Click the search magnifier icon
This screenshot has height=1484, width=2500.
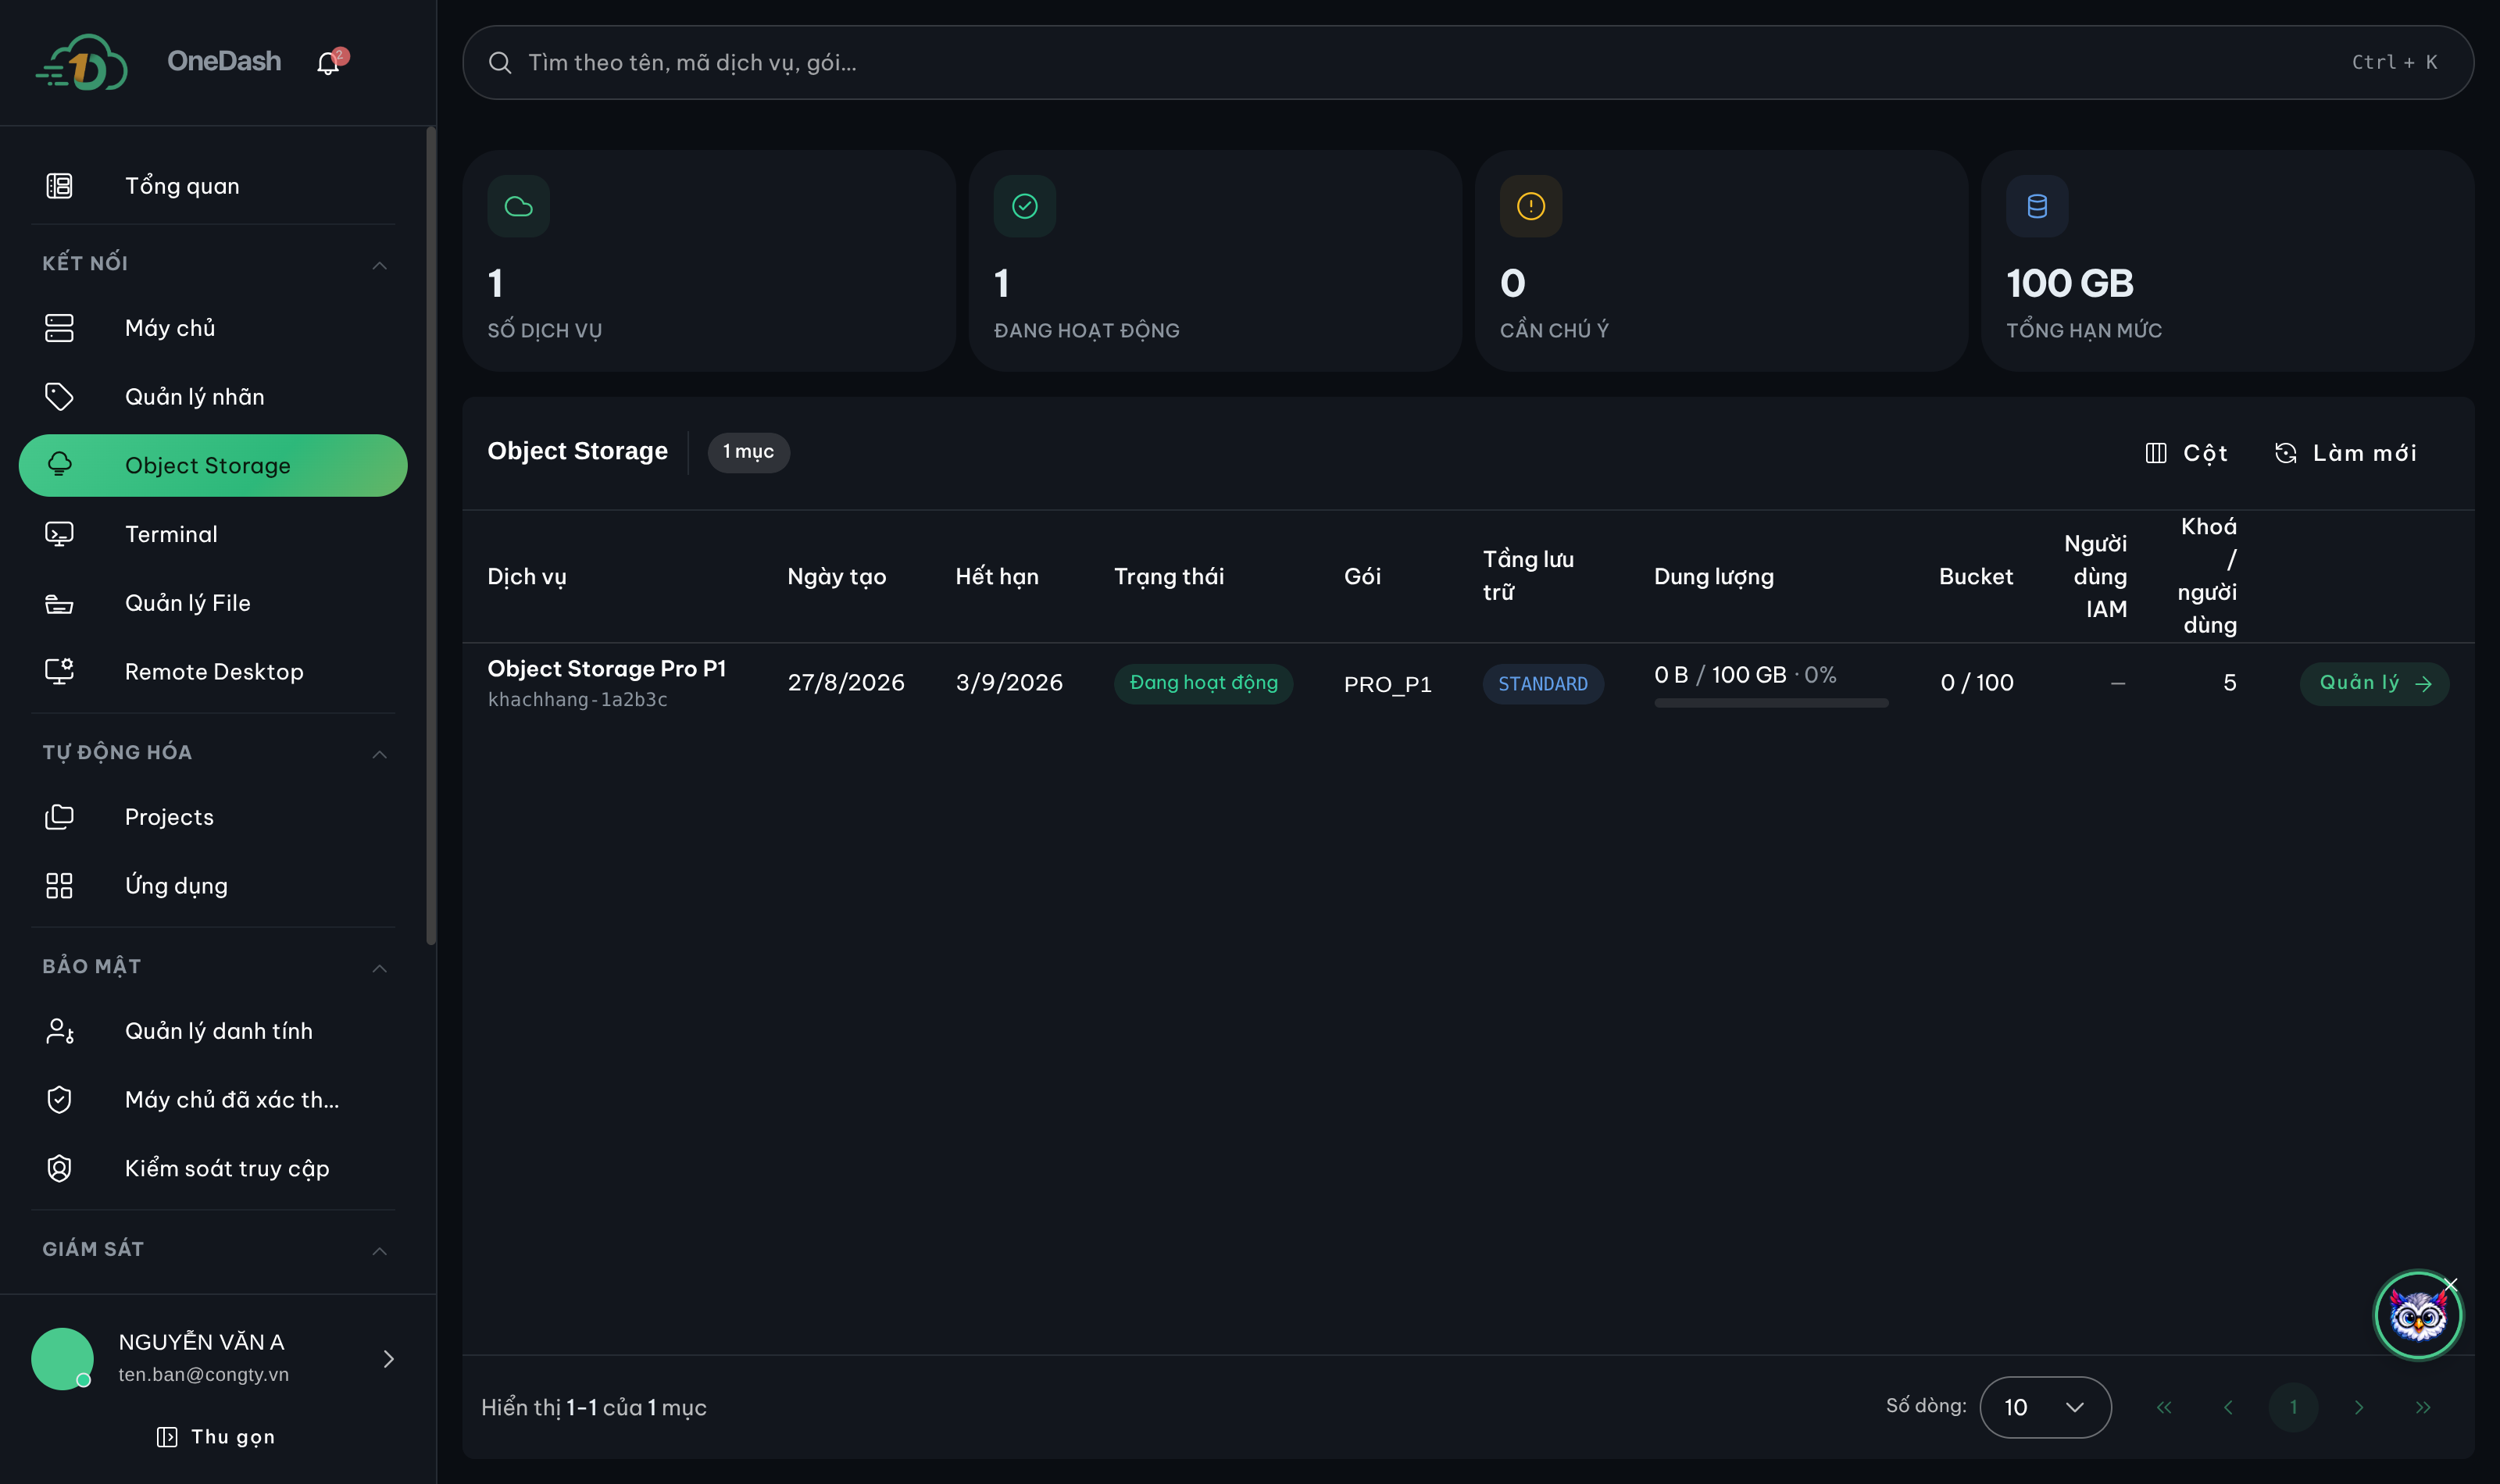click(x=500, y=63)
